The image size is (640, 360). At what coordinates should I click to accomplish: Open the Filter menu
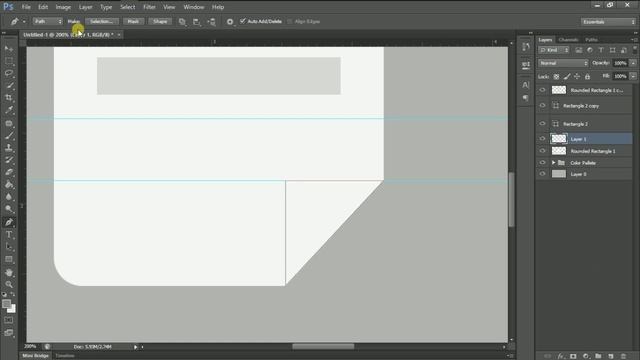point(149,7)
